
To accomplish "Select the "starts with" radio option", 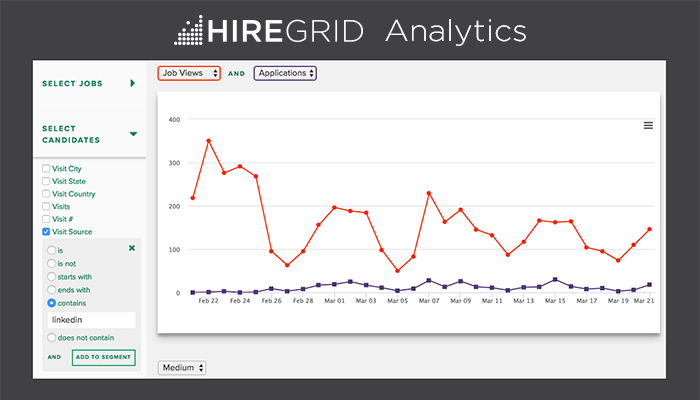I will [x=52, y=277].
